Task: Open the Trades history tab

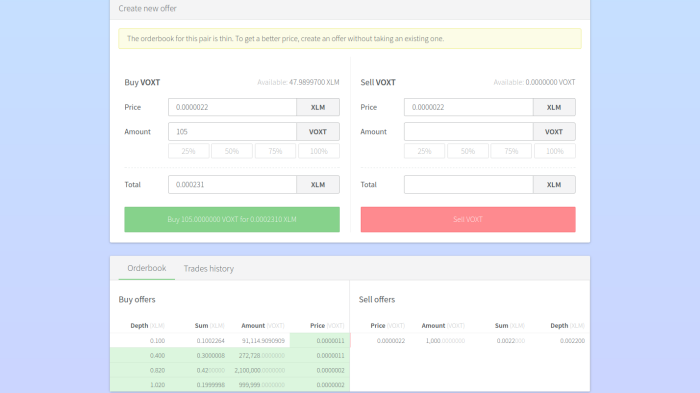Action: pyautogui.click(x=208, y=268)
